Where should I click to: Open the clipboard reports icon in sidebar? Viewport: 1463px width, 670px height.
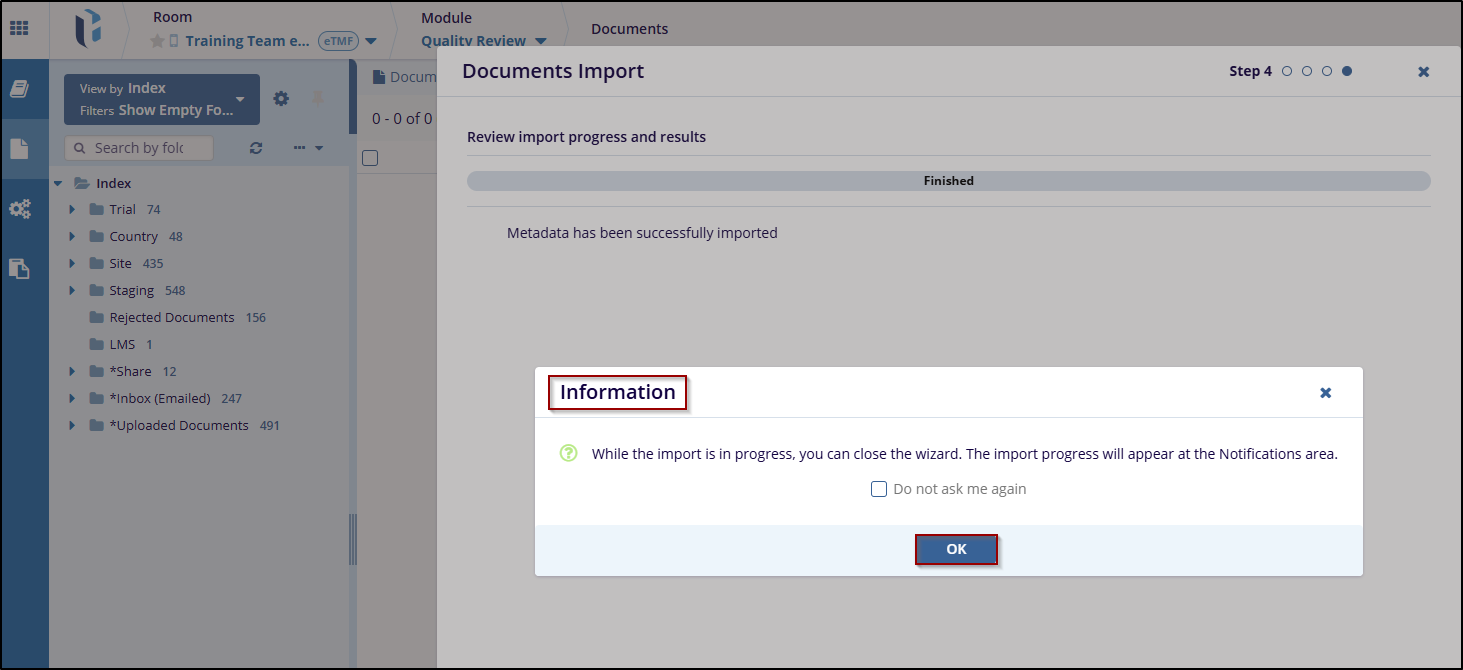point(20,268)
